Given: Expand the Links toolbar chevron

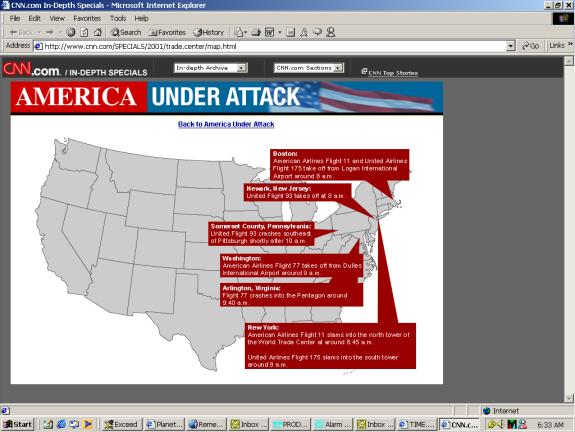Looking at the screenshot, I should [x=570, y=44].
